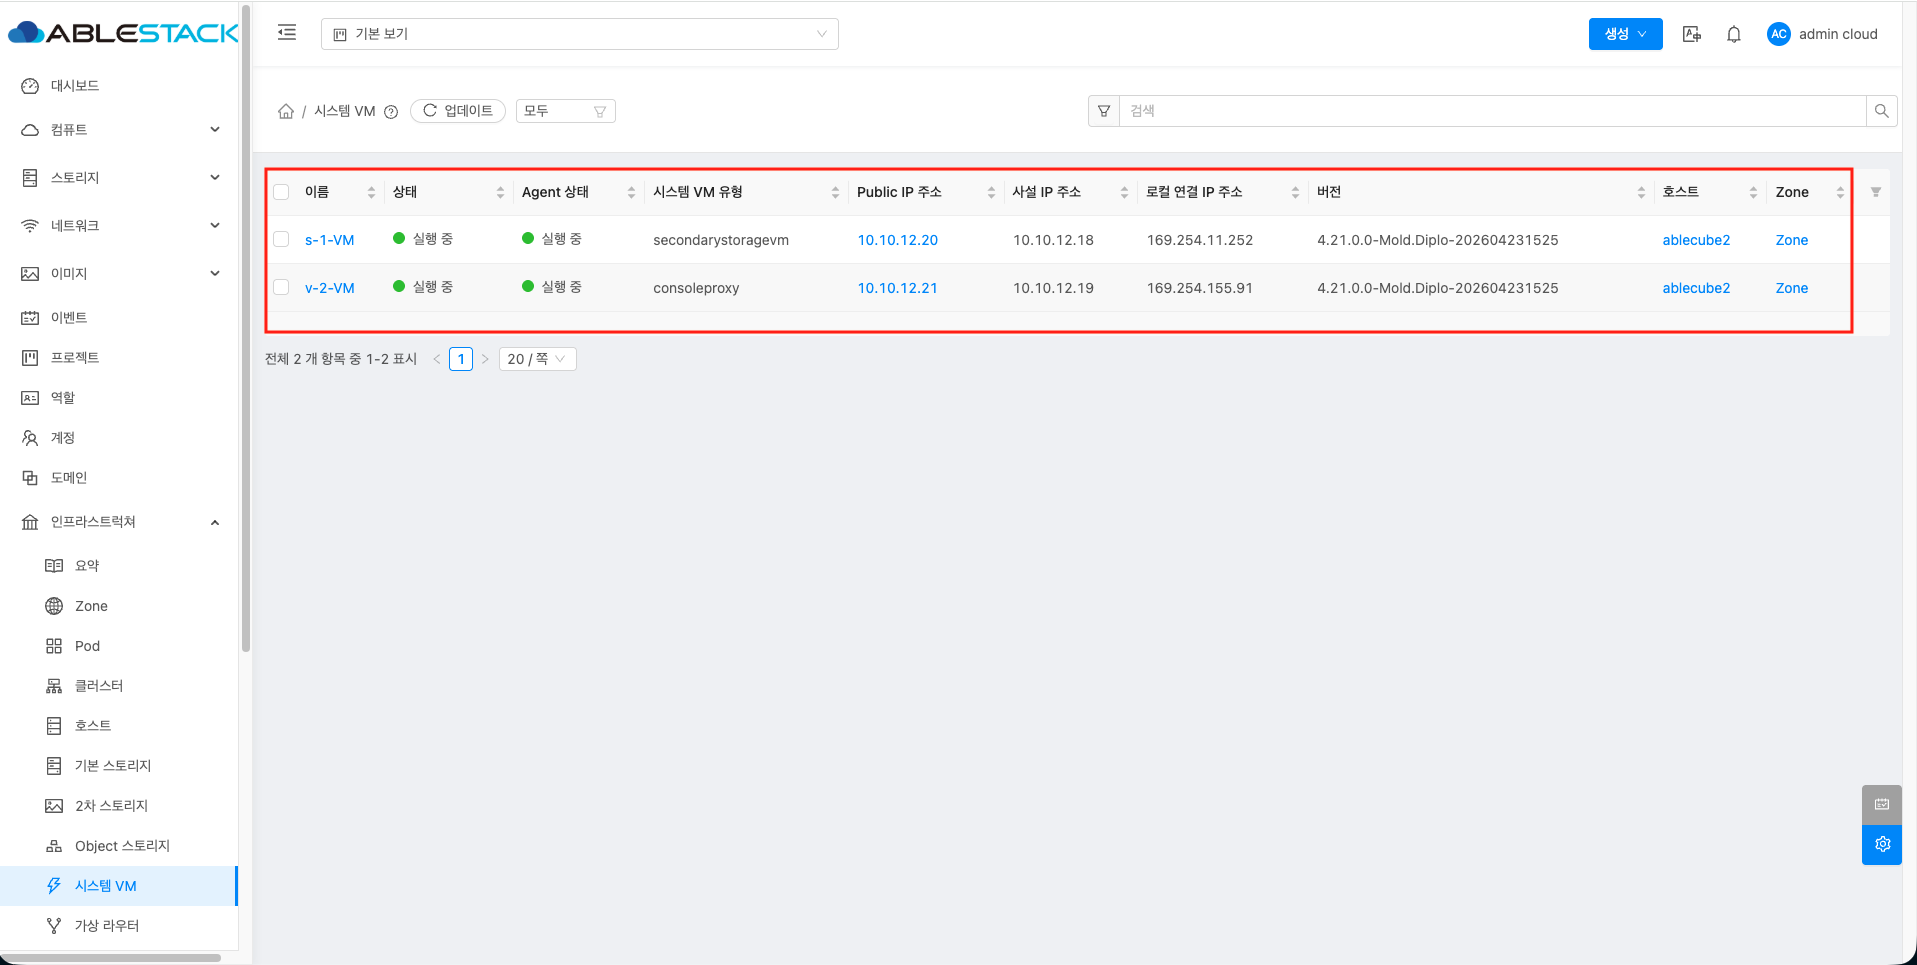
Task: Click the home breadcrumb icon
Action: pos(286,111)
